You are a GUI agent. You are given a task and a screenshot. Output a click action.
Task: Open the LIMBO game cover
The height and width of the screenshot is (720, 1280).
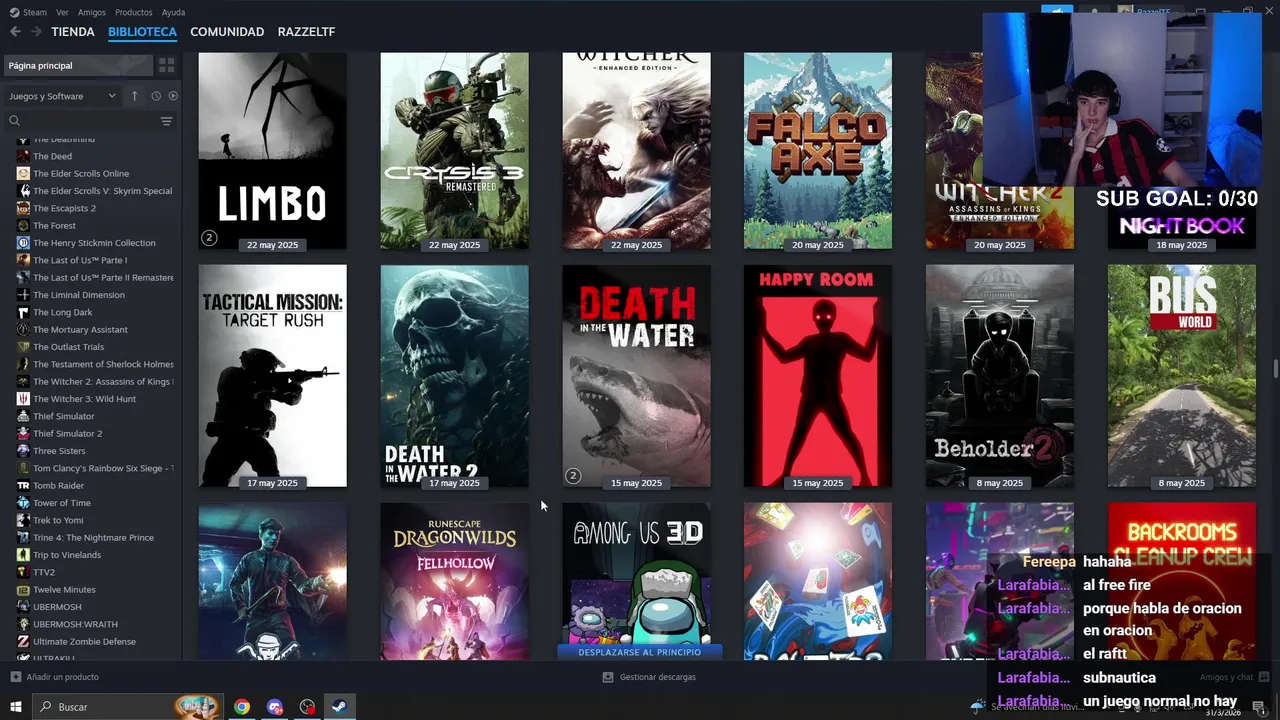(273, 151)
